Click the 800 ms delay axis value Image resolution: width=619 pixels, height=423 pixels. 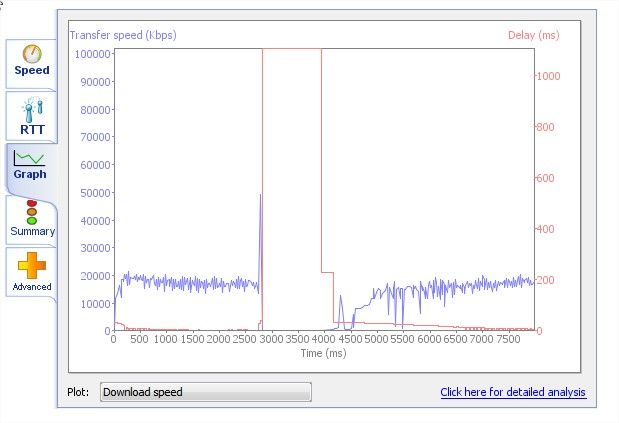coord(546,127)
